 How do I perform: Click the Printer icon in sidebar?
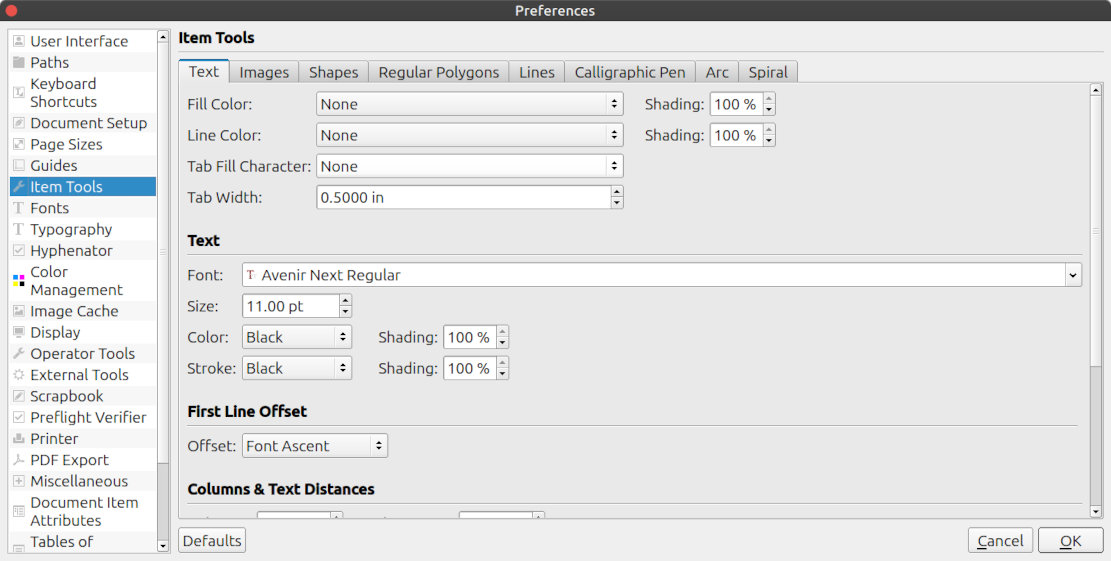[19, 439]
